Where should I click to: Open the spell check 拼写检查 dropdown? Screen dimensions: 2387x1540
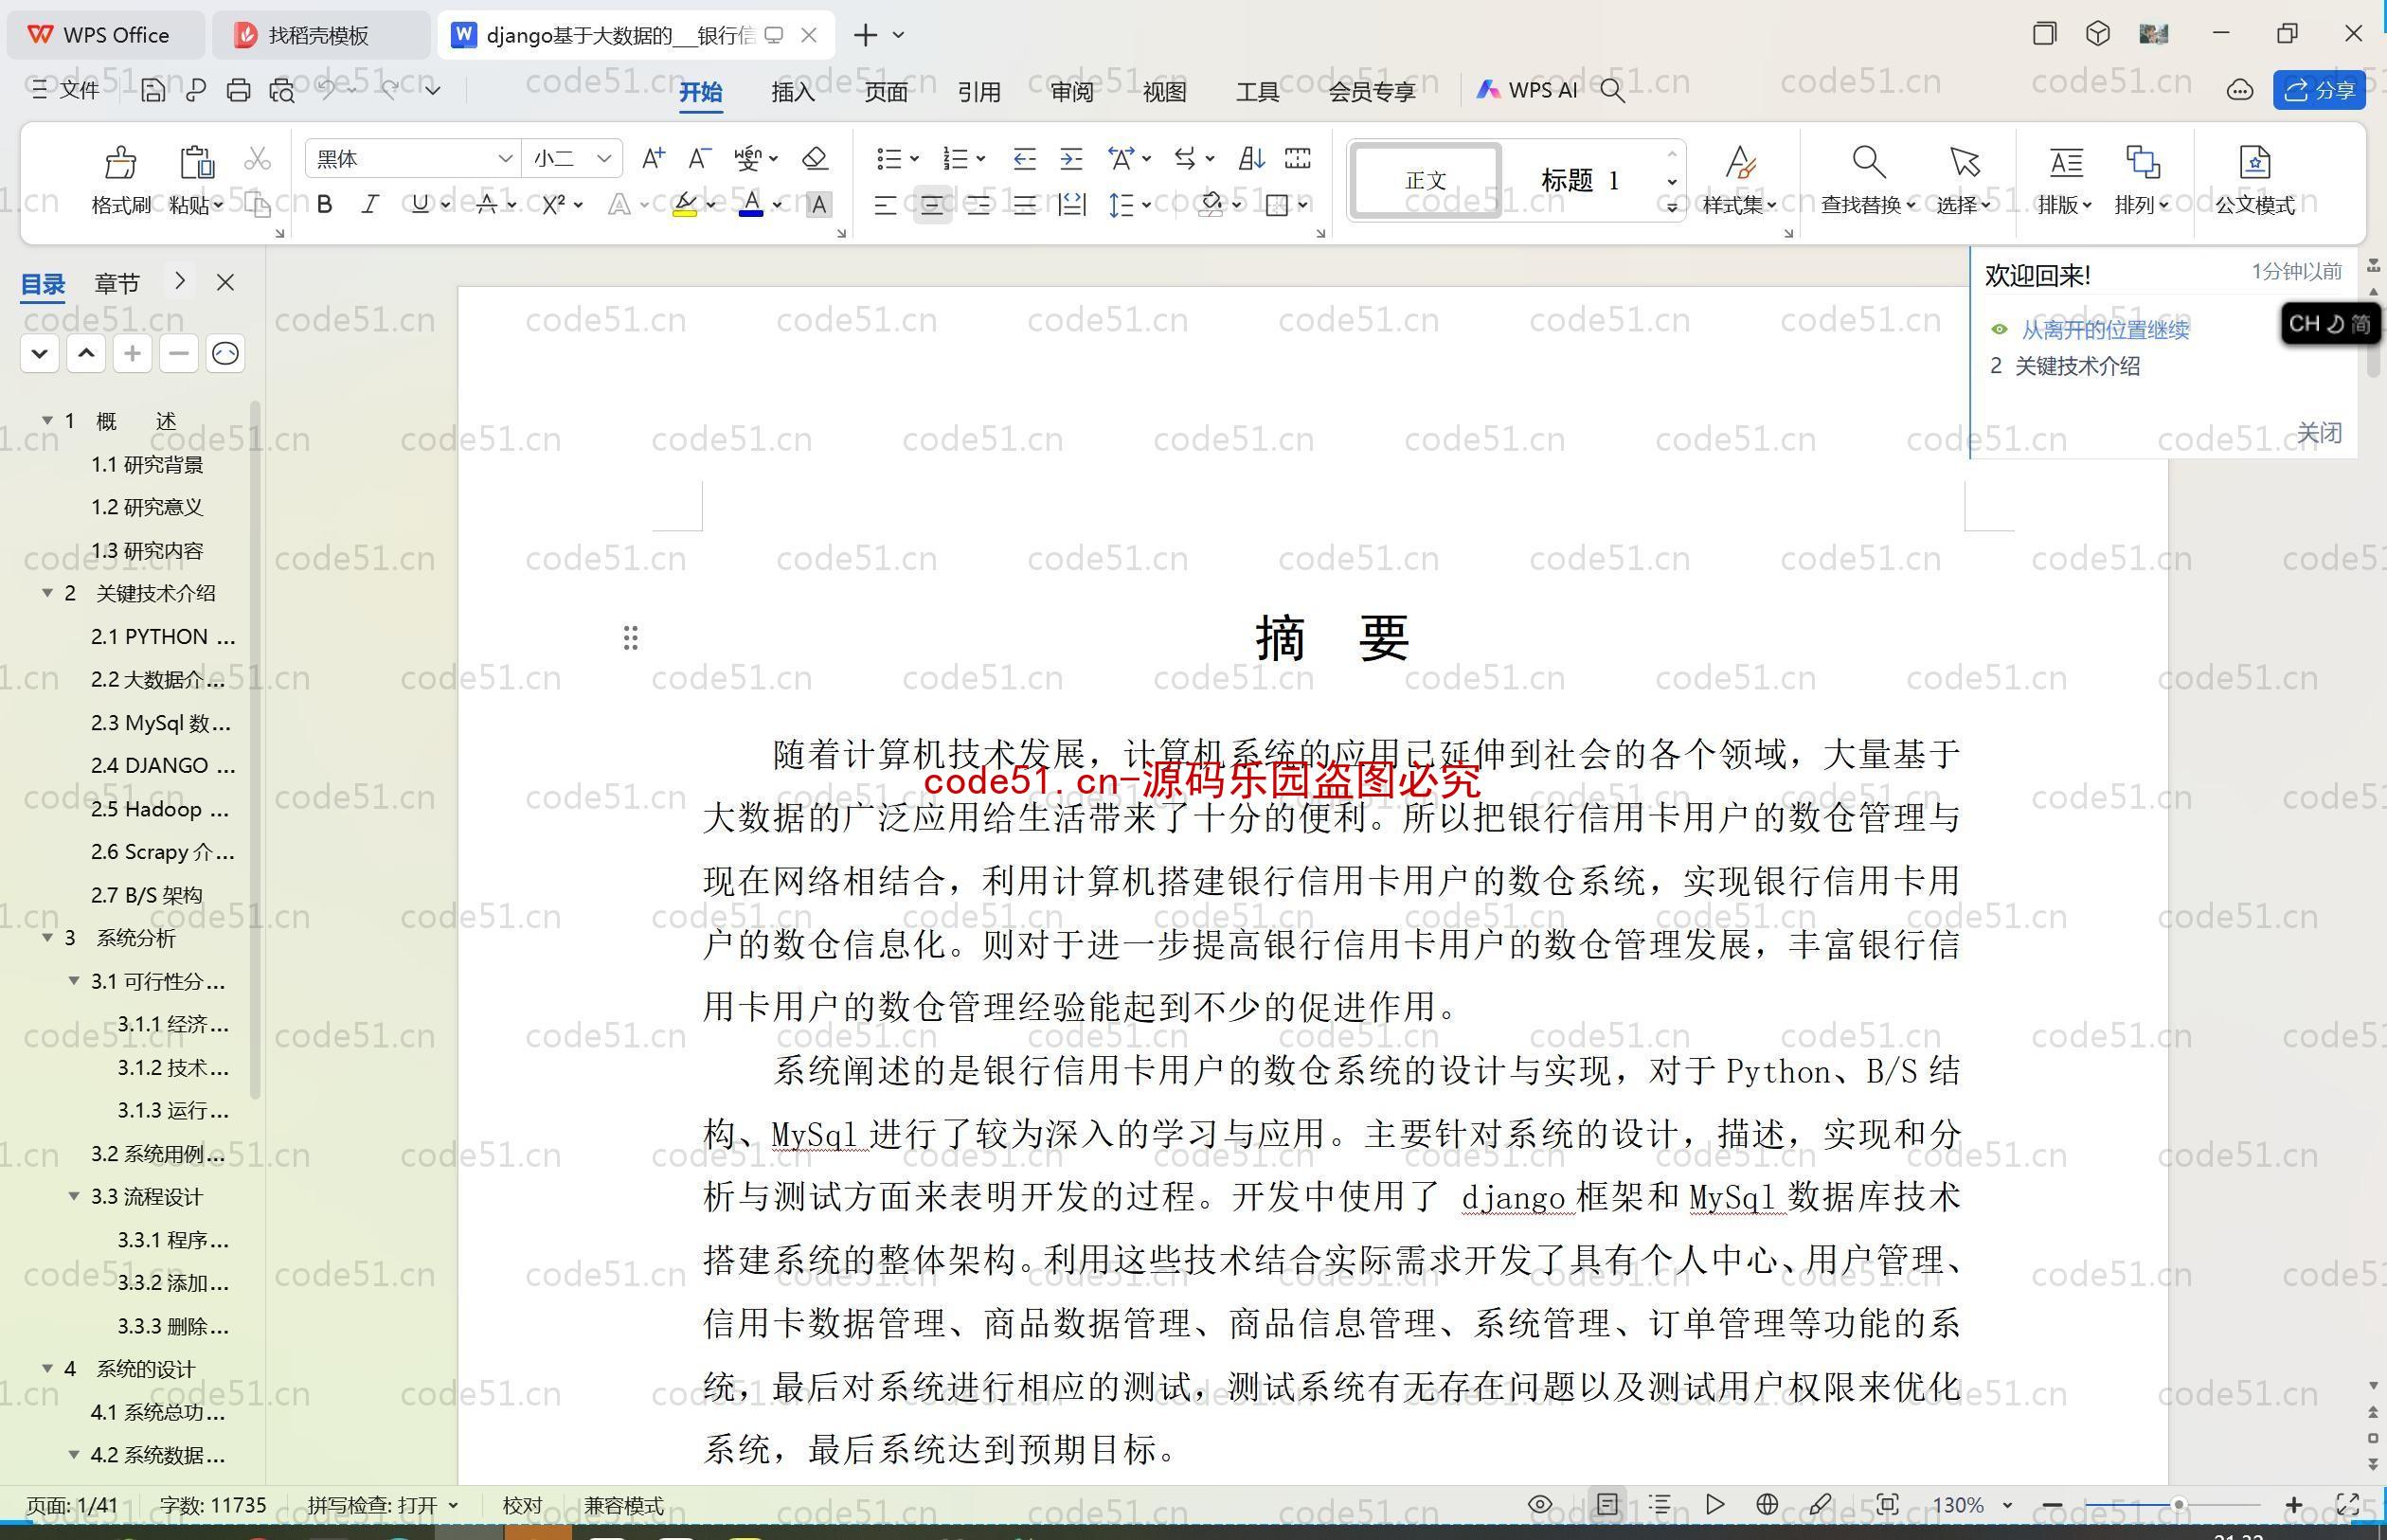coord(453,1505)
